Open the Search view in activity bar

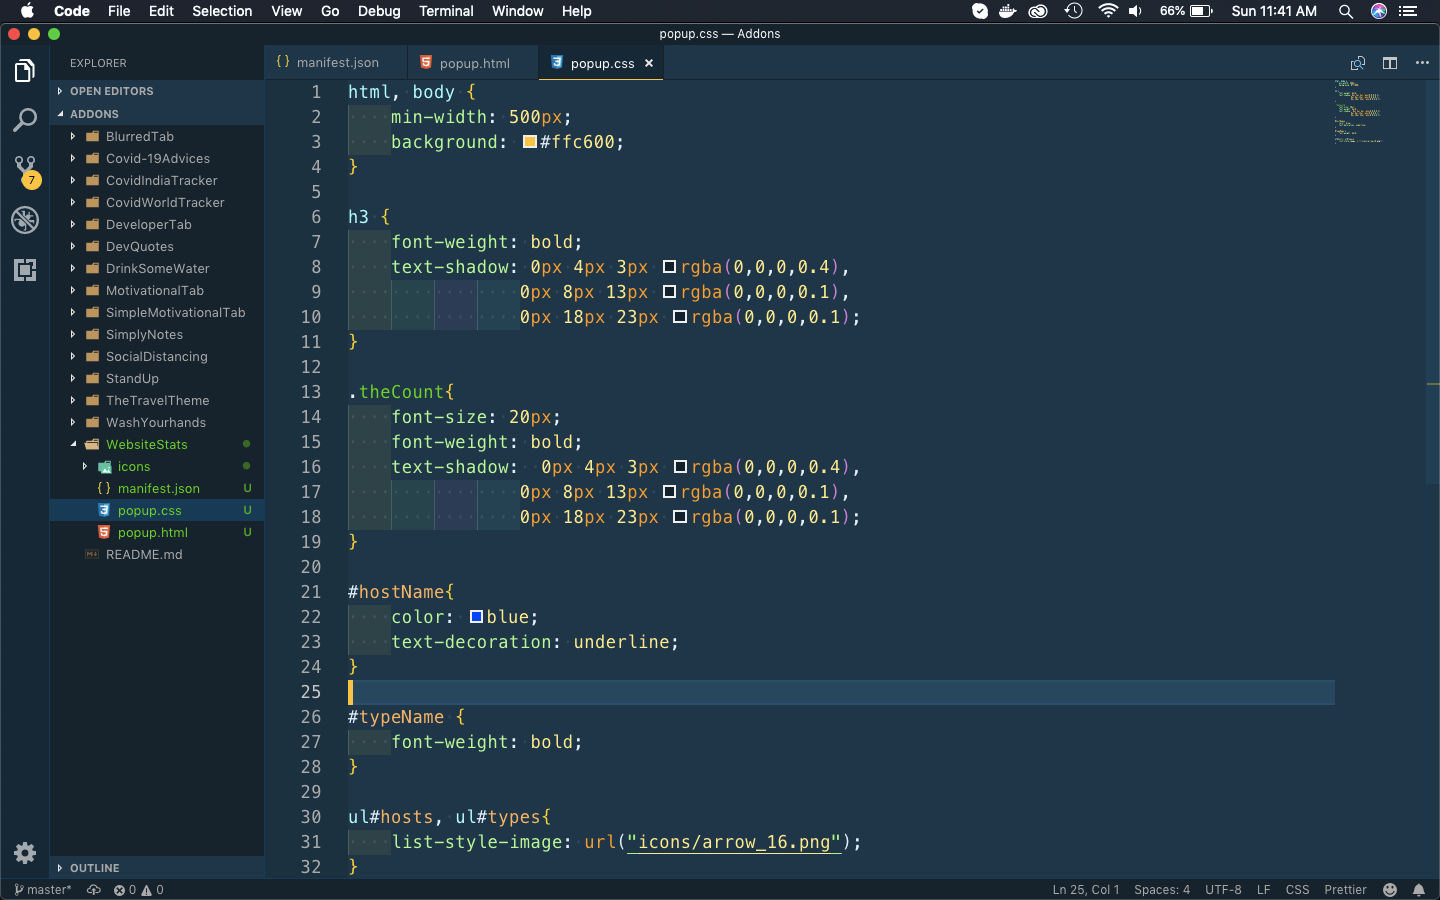pos(25,121)
